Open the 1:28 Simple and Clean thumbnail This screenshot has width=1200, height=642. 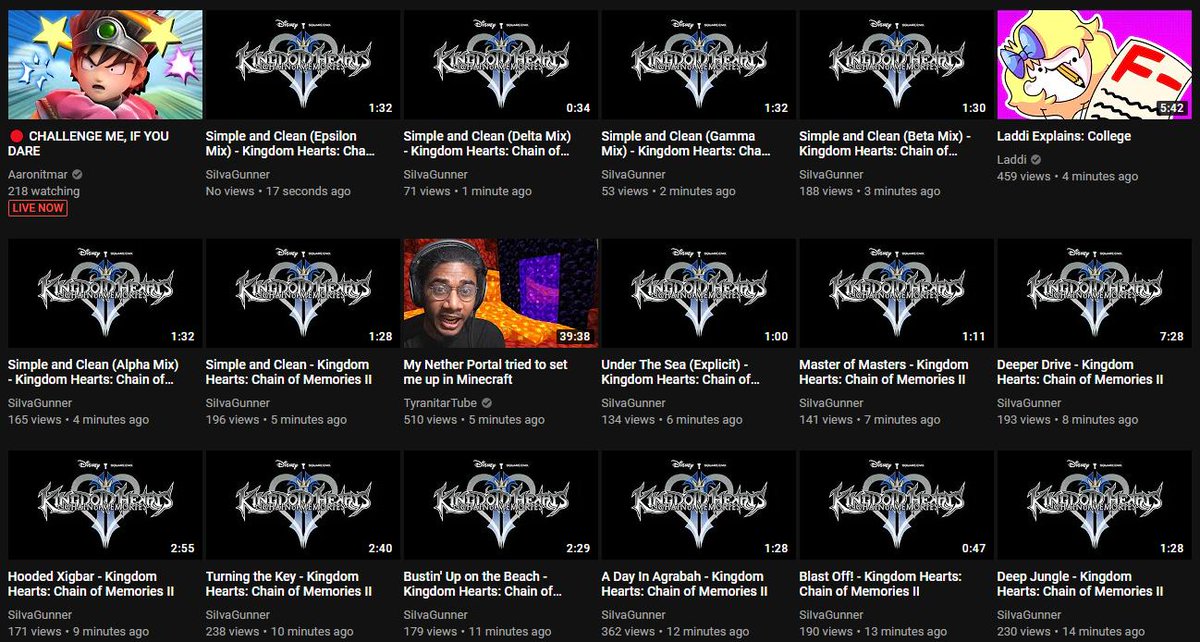click(x=303, y=293)
